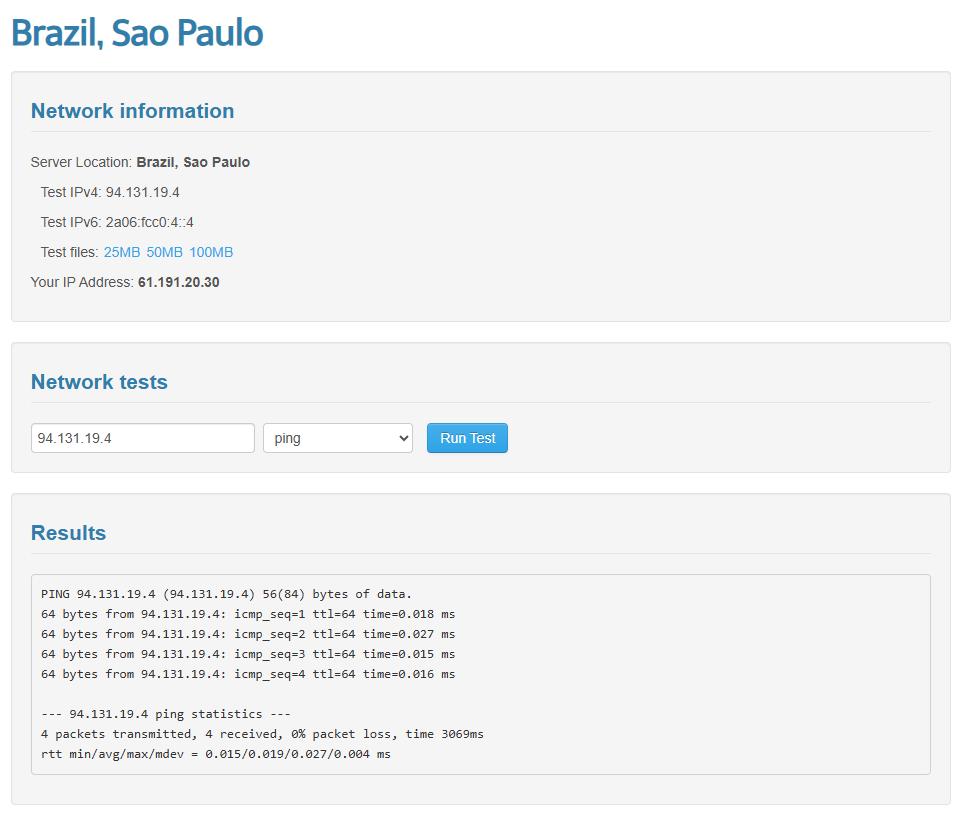The height and width of the screenshot is (817, 959).
Task: Click the PING header line in results
Action: [226, 594]
